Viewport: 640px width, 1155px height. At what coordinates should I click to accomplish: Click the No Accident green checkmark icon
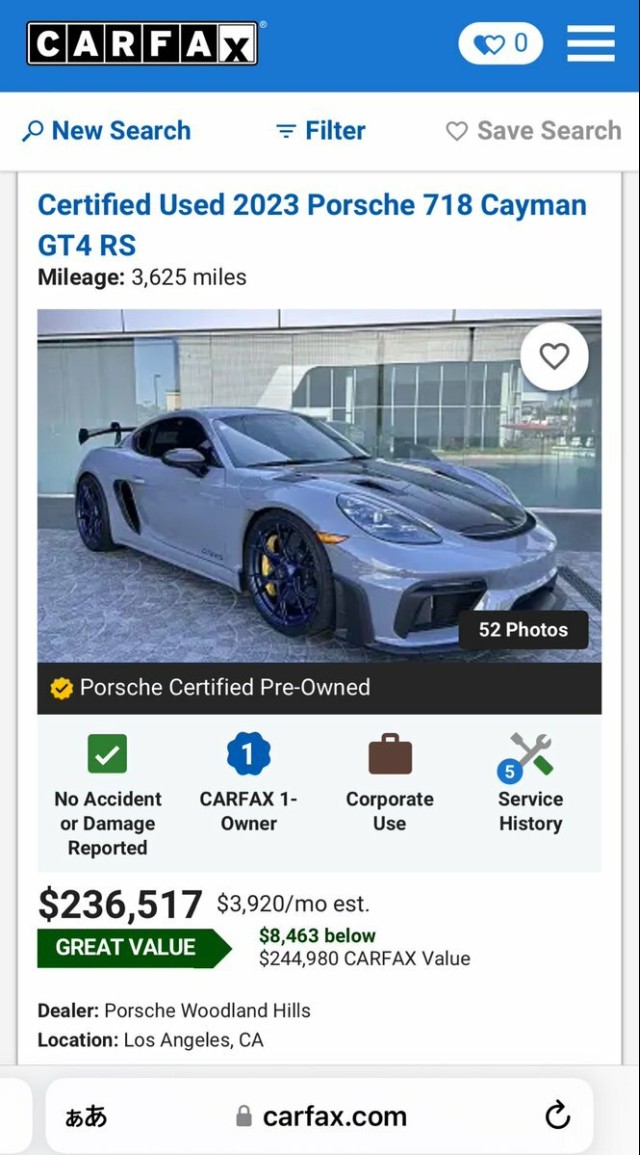coord(108,754)
